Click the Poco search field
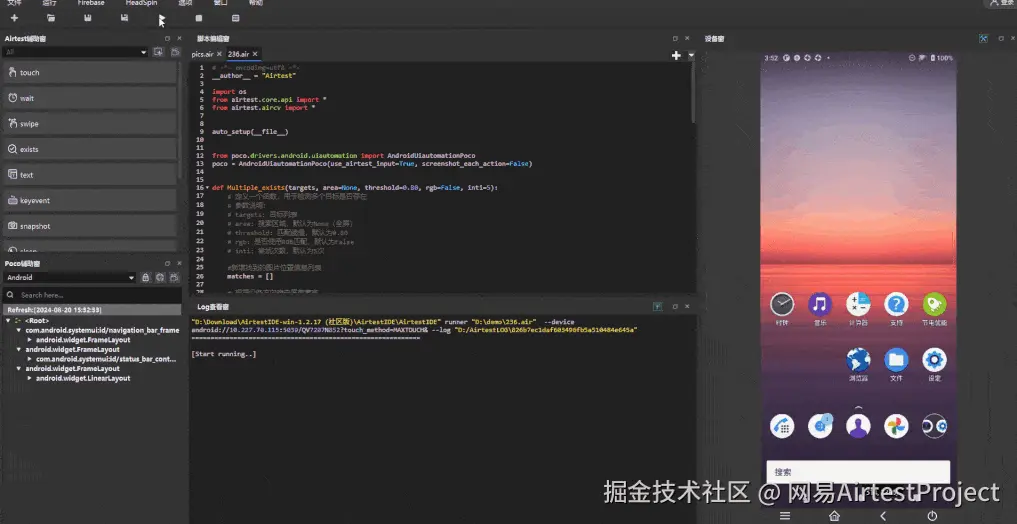The image size is (1017, 524). pos(92,295)
